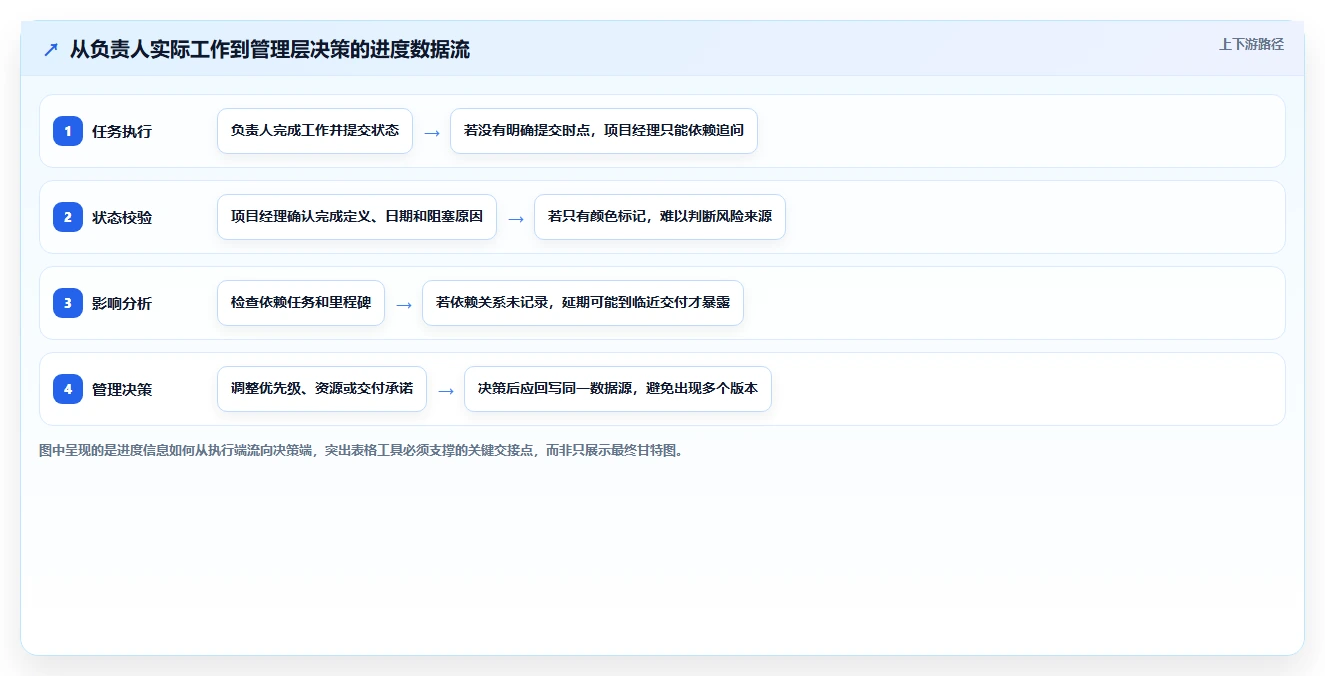Select the step 2 number badge
This screenshot has height=676, width=1325.
(68, 217)
